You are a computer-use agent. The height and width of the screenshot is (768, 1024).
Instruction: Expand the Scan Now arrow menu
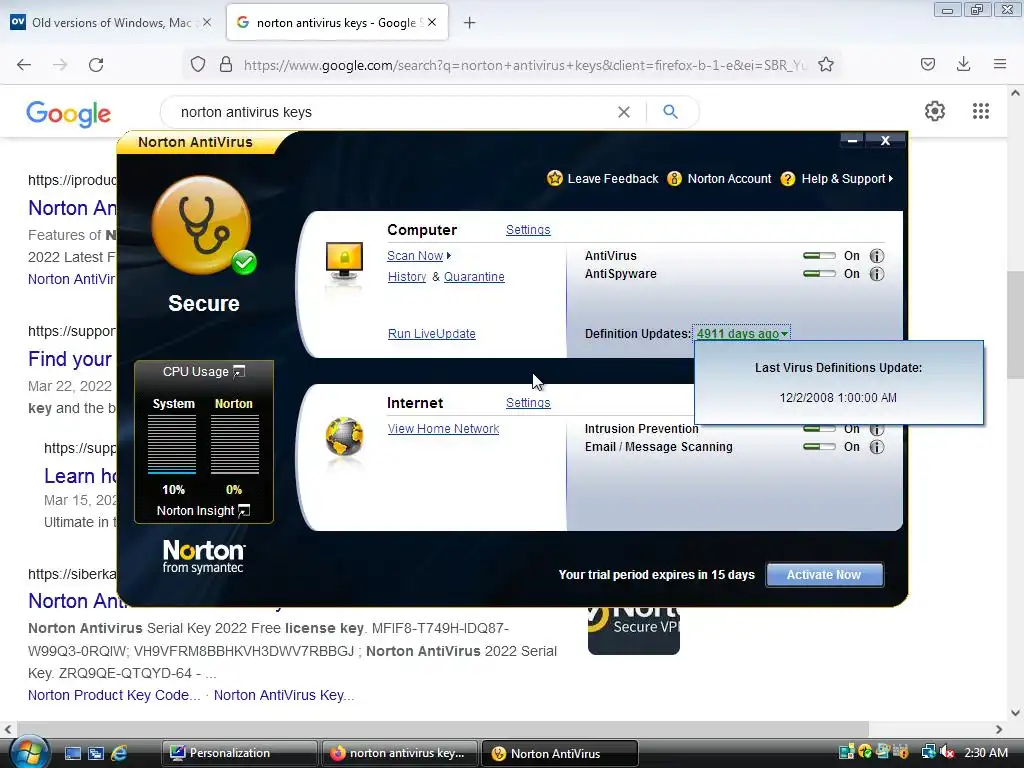[449, 256]
